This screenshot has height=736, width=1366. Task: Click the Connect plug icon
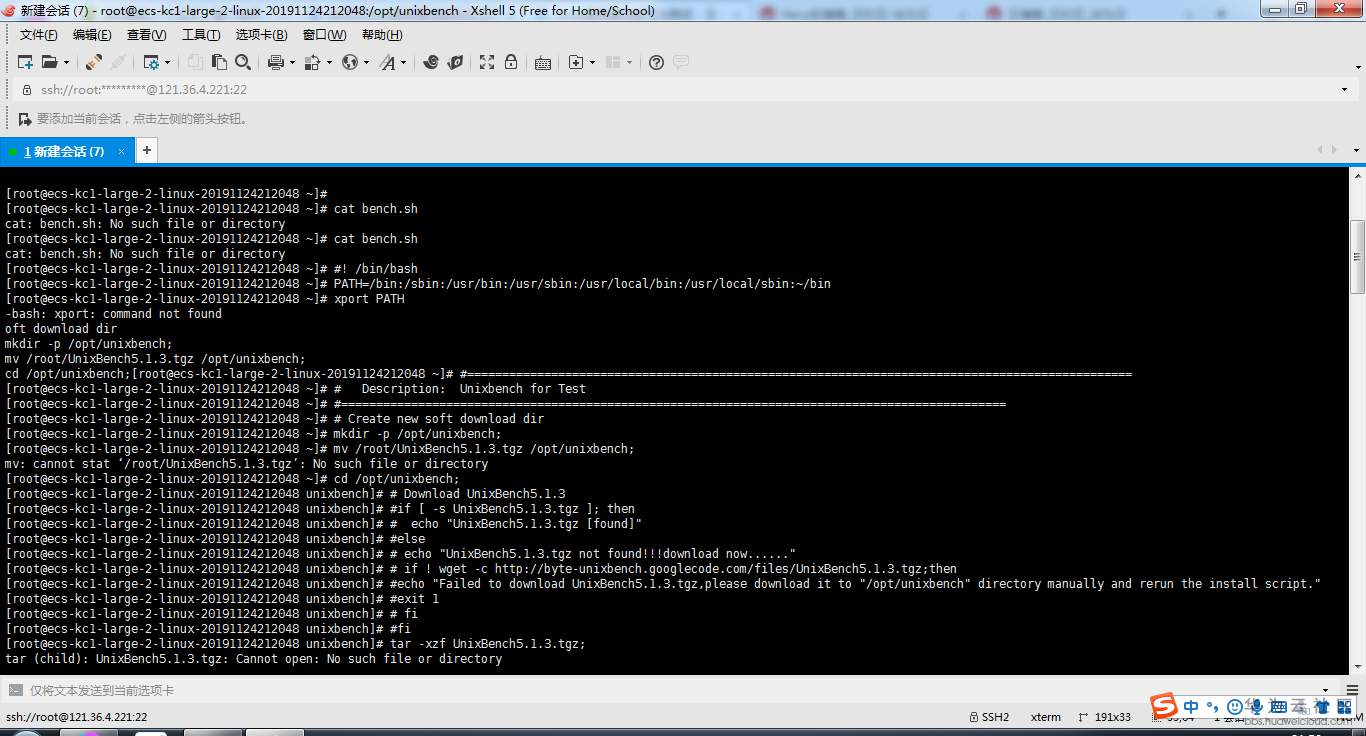pyautogui.click(x=93, y=62)
